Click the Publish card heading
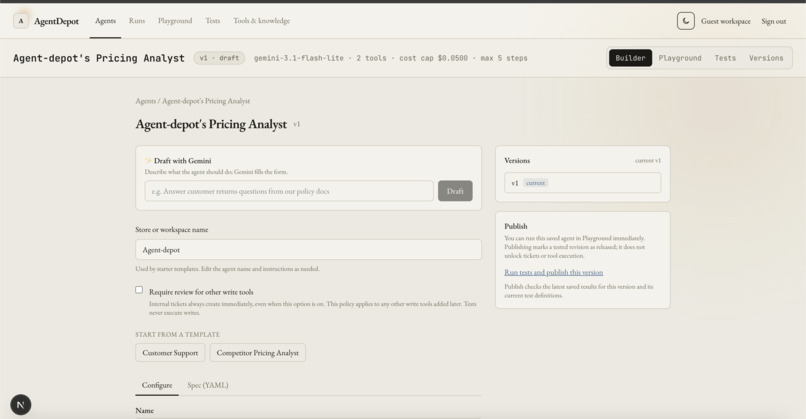The height and width of the screenshot is (419, 806). click(x=516, y=226)
